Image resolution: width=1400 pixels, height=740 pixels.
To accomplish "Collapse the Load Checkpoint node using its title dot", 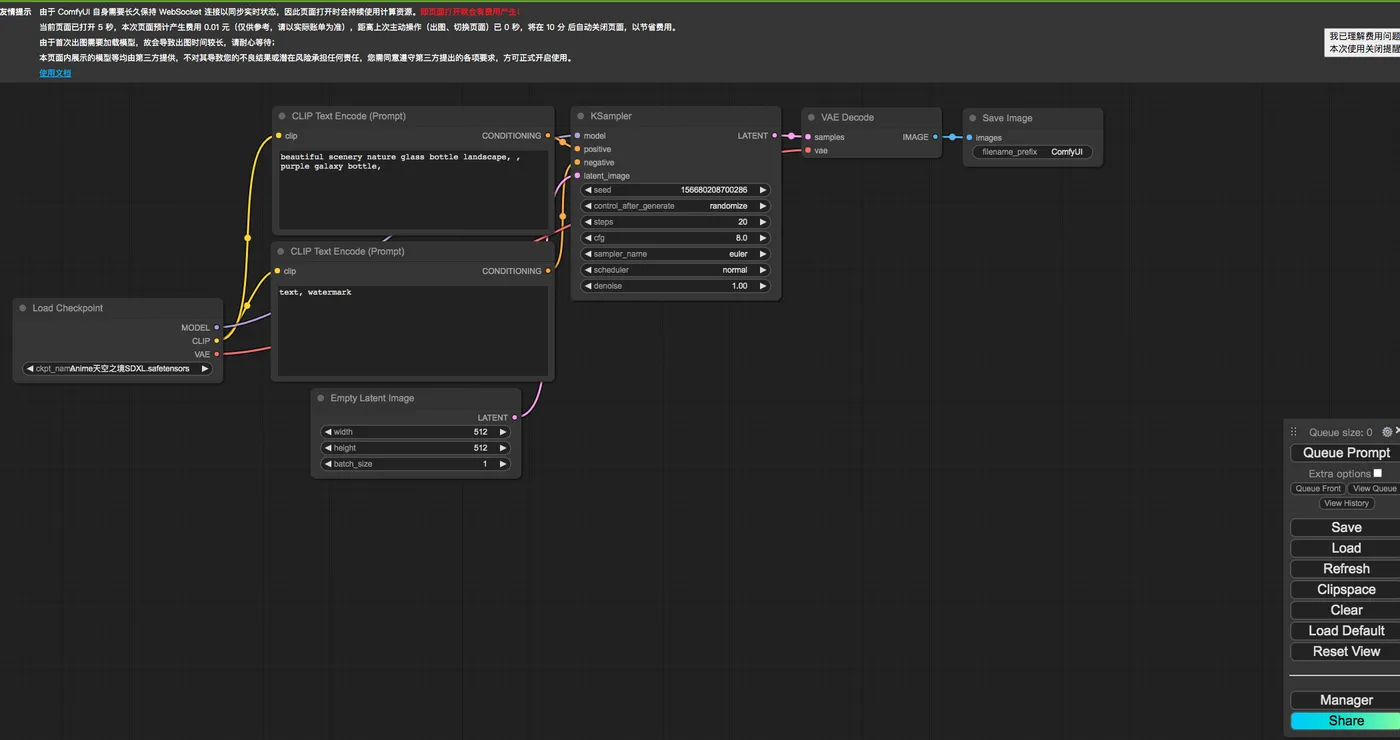I will (22, 308).
